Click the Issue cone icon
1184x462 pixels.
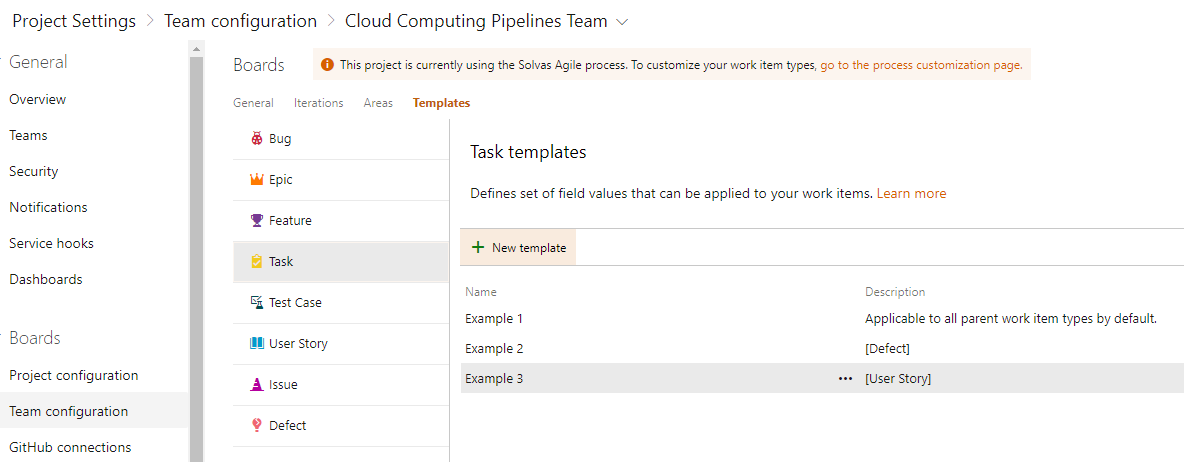257,385
